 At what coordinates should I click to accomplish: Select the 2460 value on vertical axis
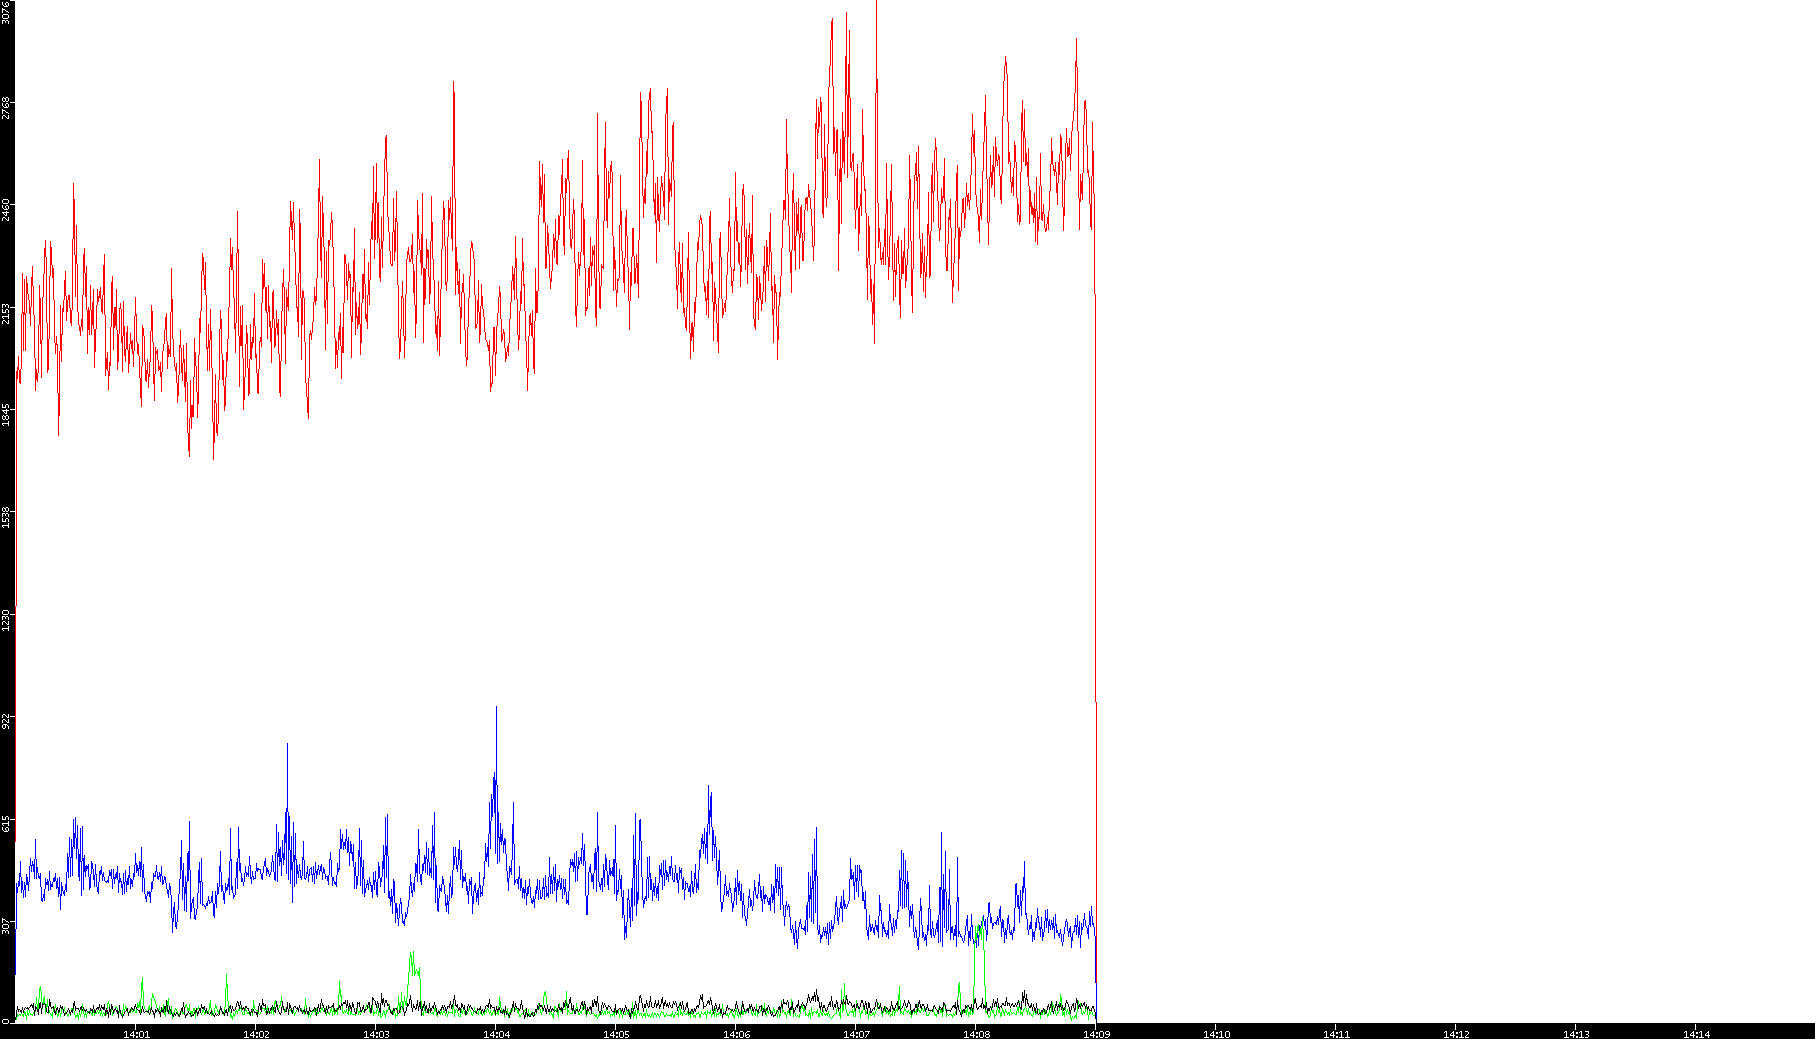[6, 211]
